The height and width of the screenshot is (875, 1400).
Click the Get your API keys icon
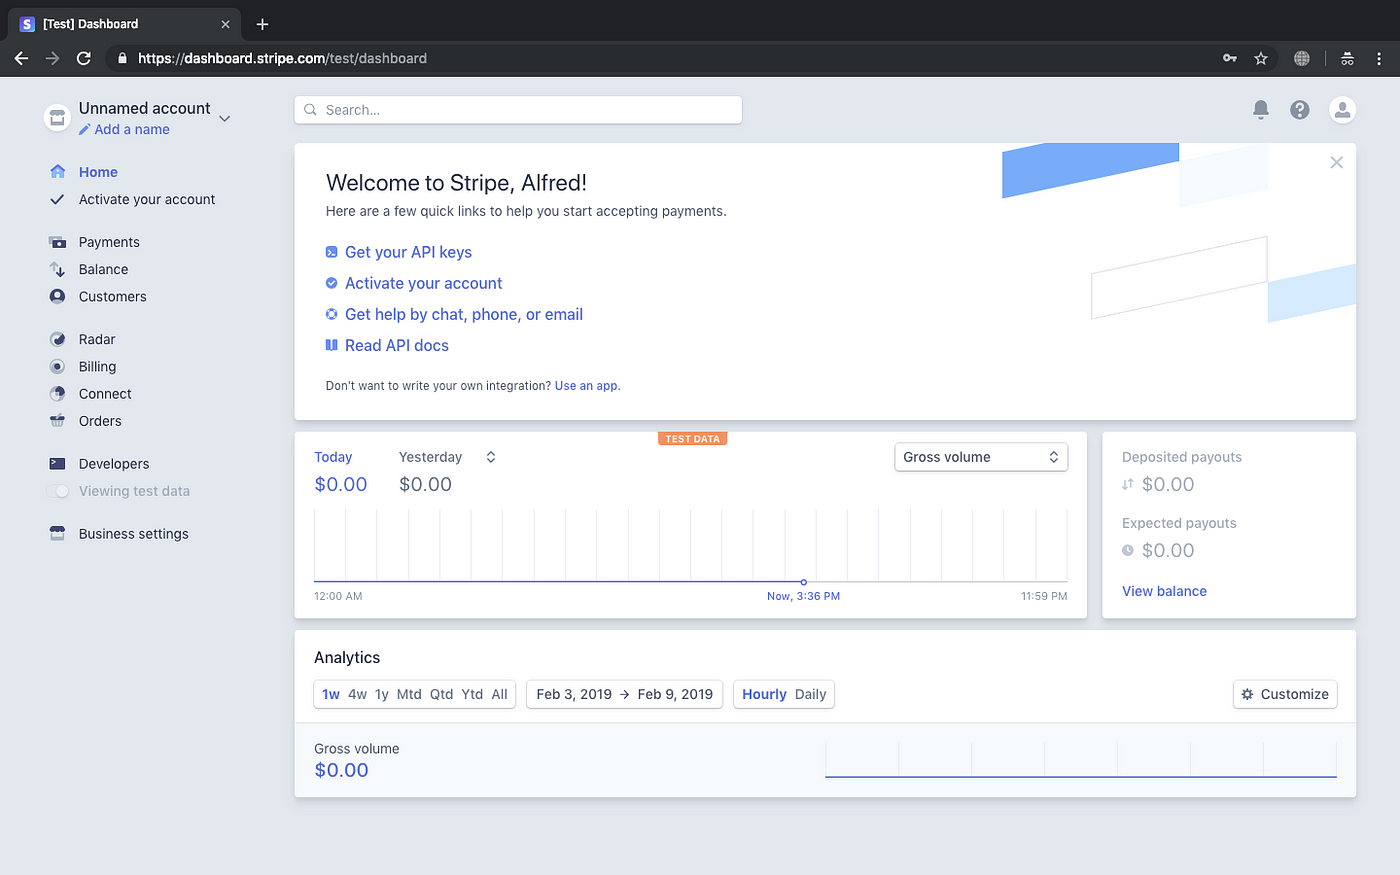click(332, 252)
